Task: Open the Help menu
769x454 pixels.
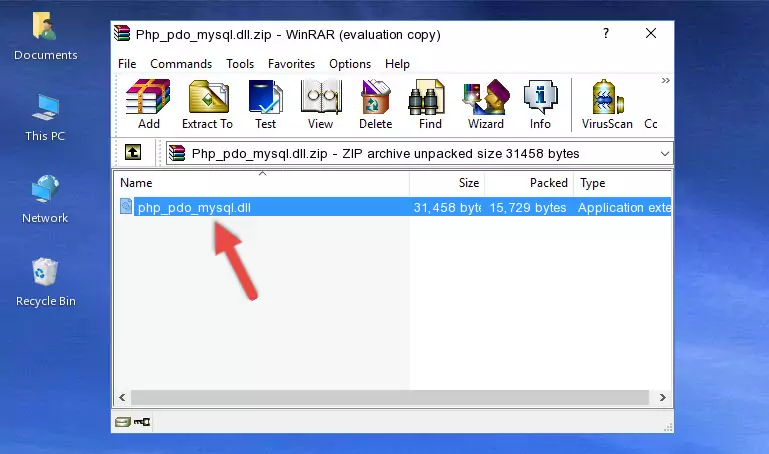Action: click(x=397, y=64)
